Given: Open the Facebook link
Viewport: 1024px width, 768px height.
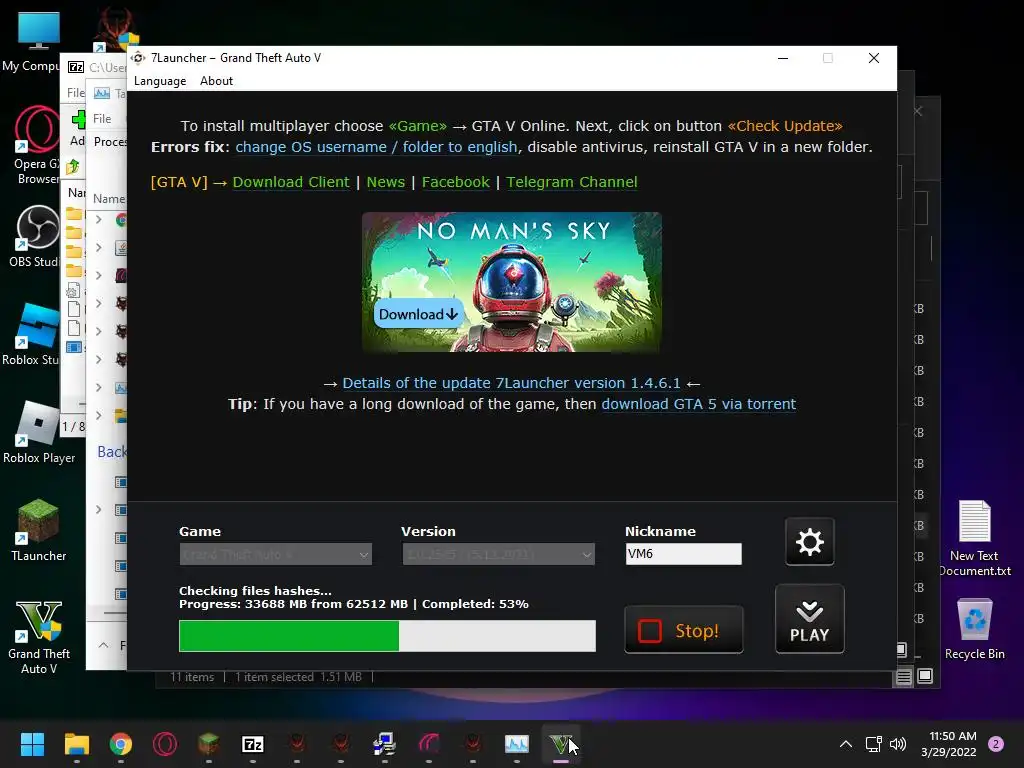Looking at the screenshot, I should (455, 182).
